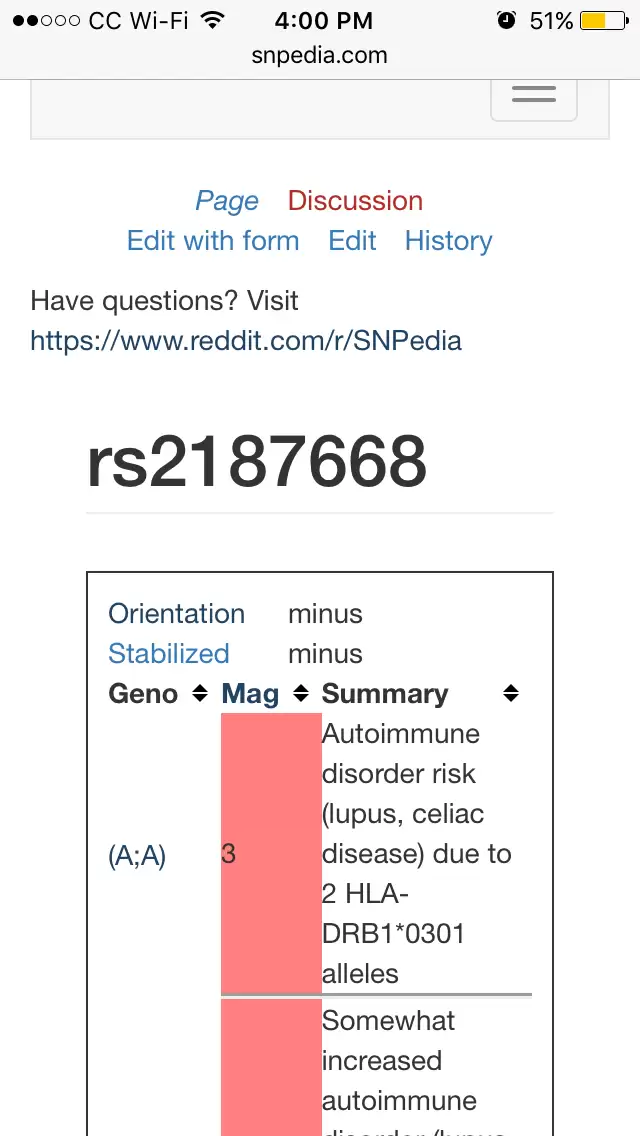Open the Discussion tab
640x1136 pixels.
355,201
